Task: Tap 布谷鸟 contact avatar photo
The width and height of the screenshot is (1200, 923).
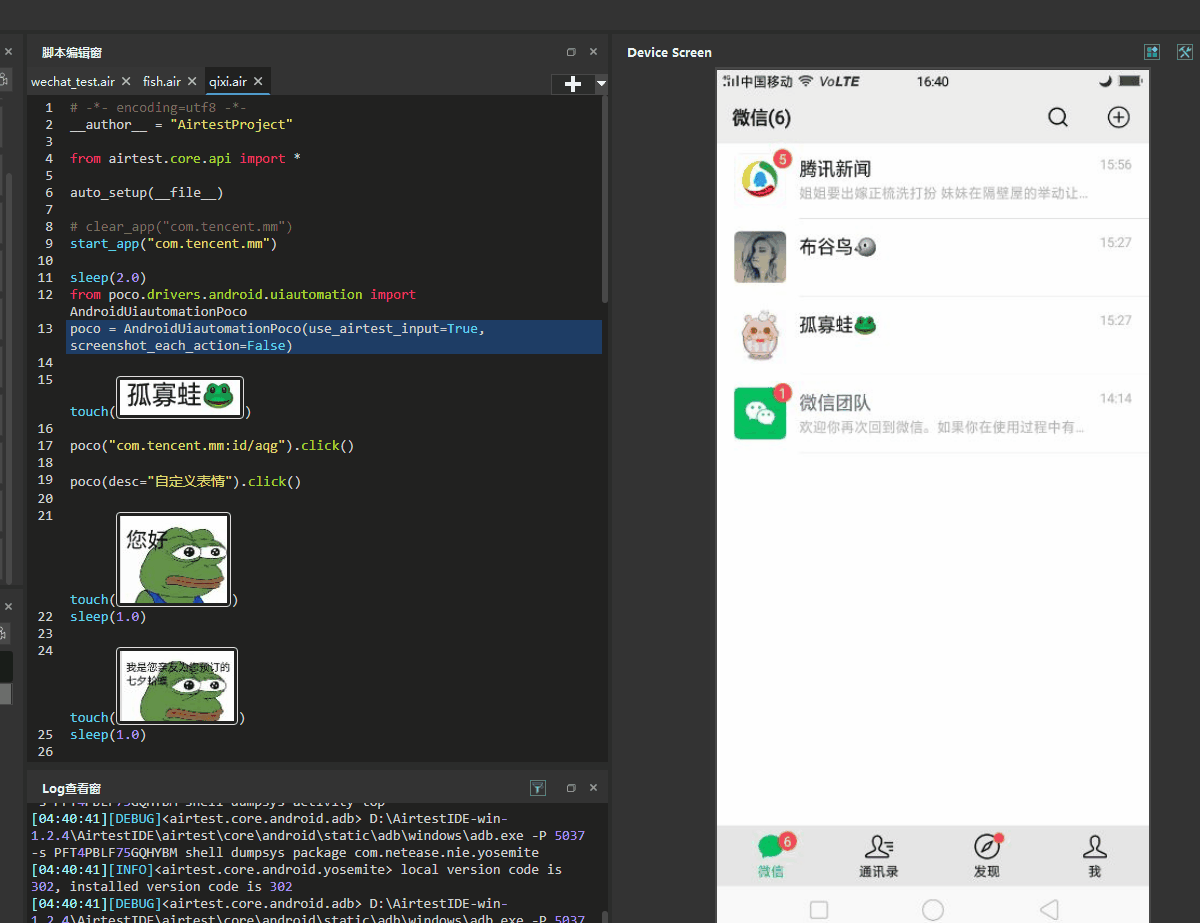Action: point(760,257)
